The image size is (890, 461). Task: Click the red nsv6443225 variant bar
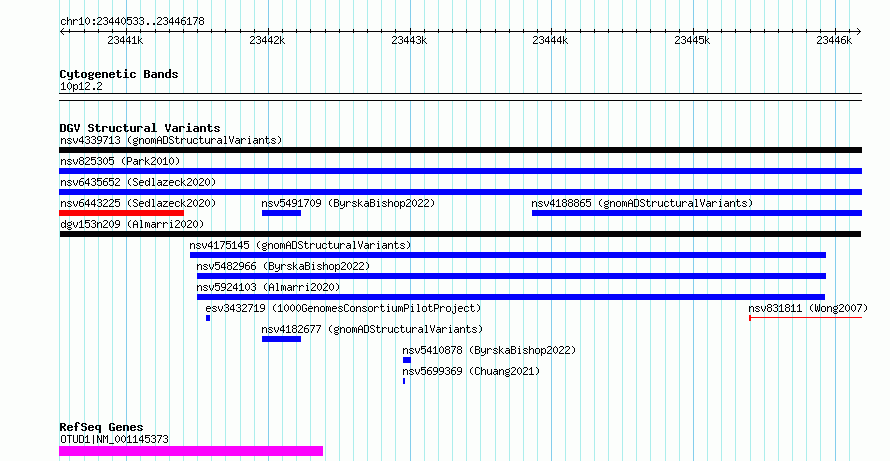[121, 213]
